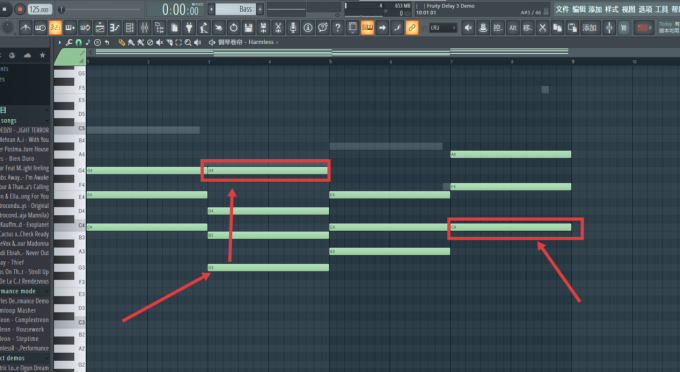
Task: Toggle the orange 3.2.1 countdown button
Action: [x=55, y=28]
